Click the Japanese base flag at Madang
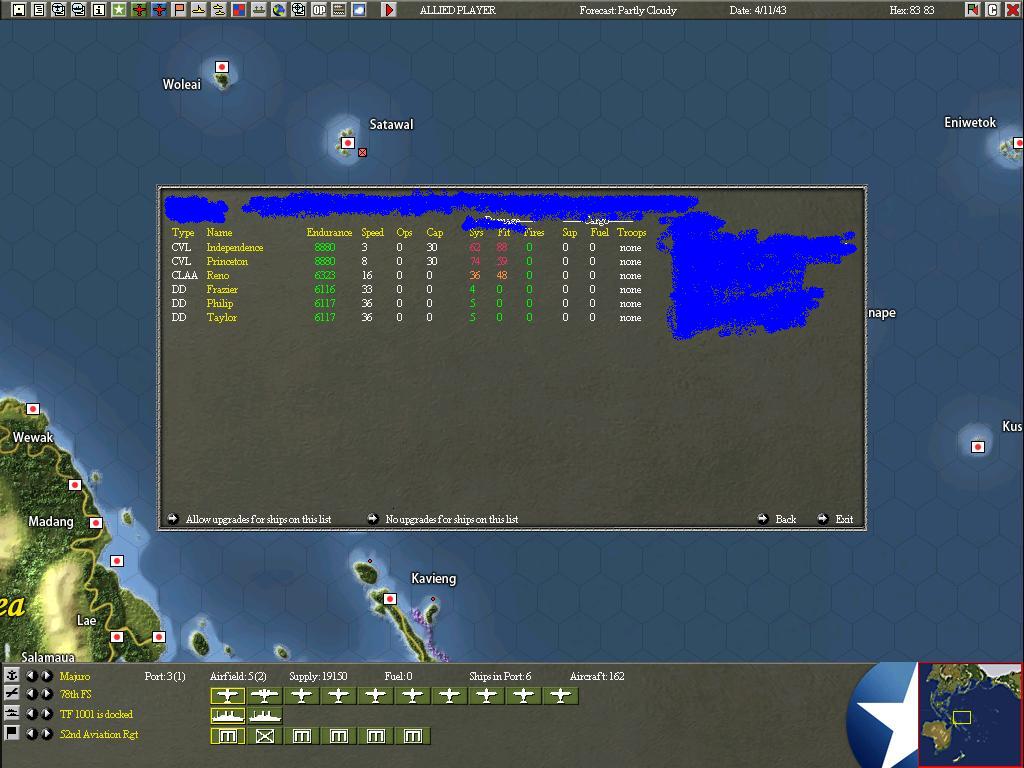1024x768 pixels. click(96, 522)
